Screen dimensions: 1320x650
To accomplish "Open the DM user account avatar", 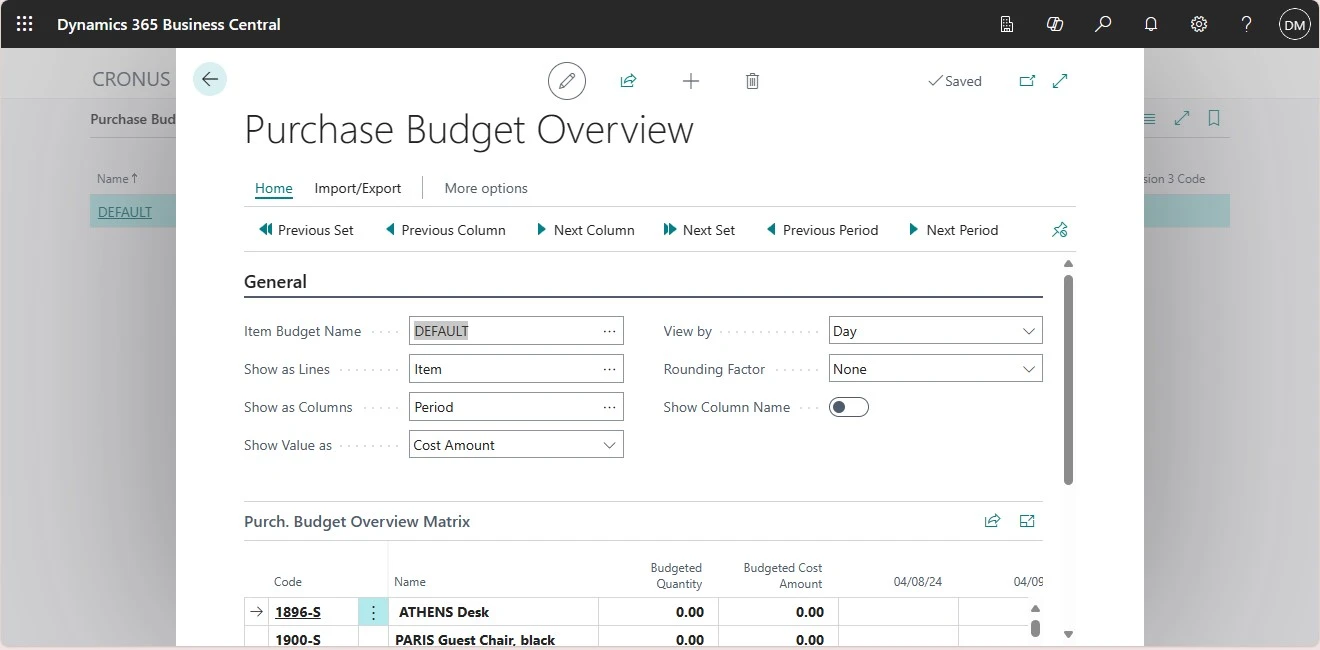I will click(x=1295, y=24).
